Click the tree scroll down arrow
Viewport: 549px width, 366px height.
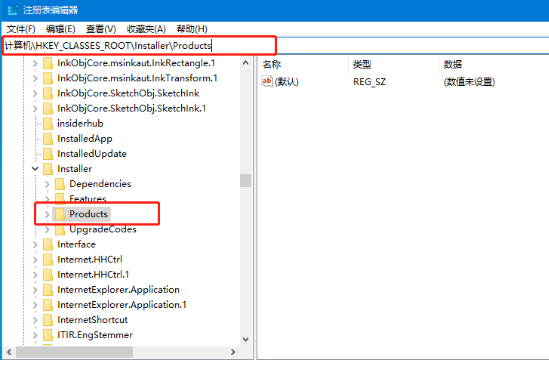point(246,339)
